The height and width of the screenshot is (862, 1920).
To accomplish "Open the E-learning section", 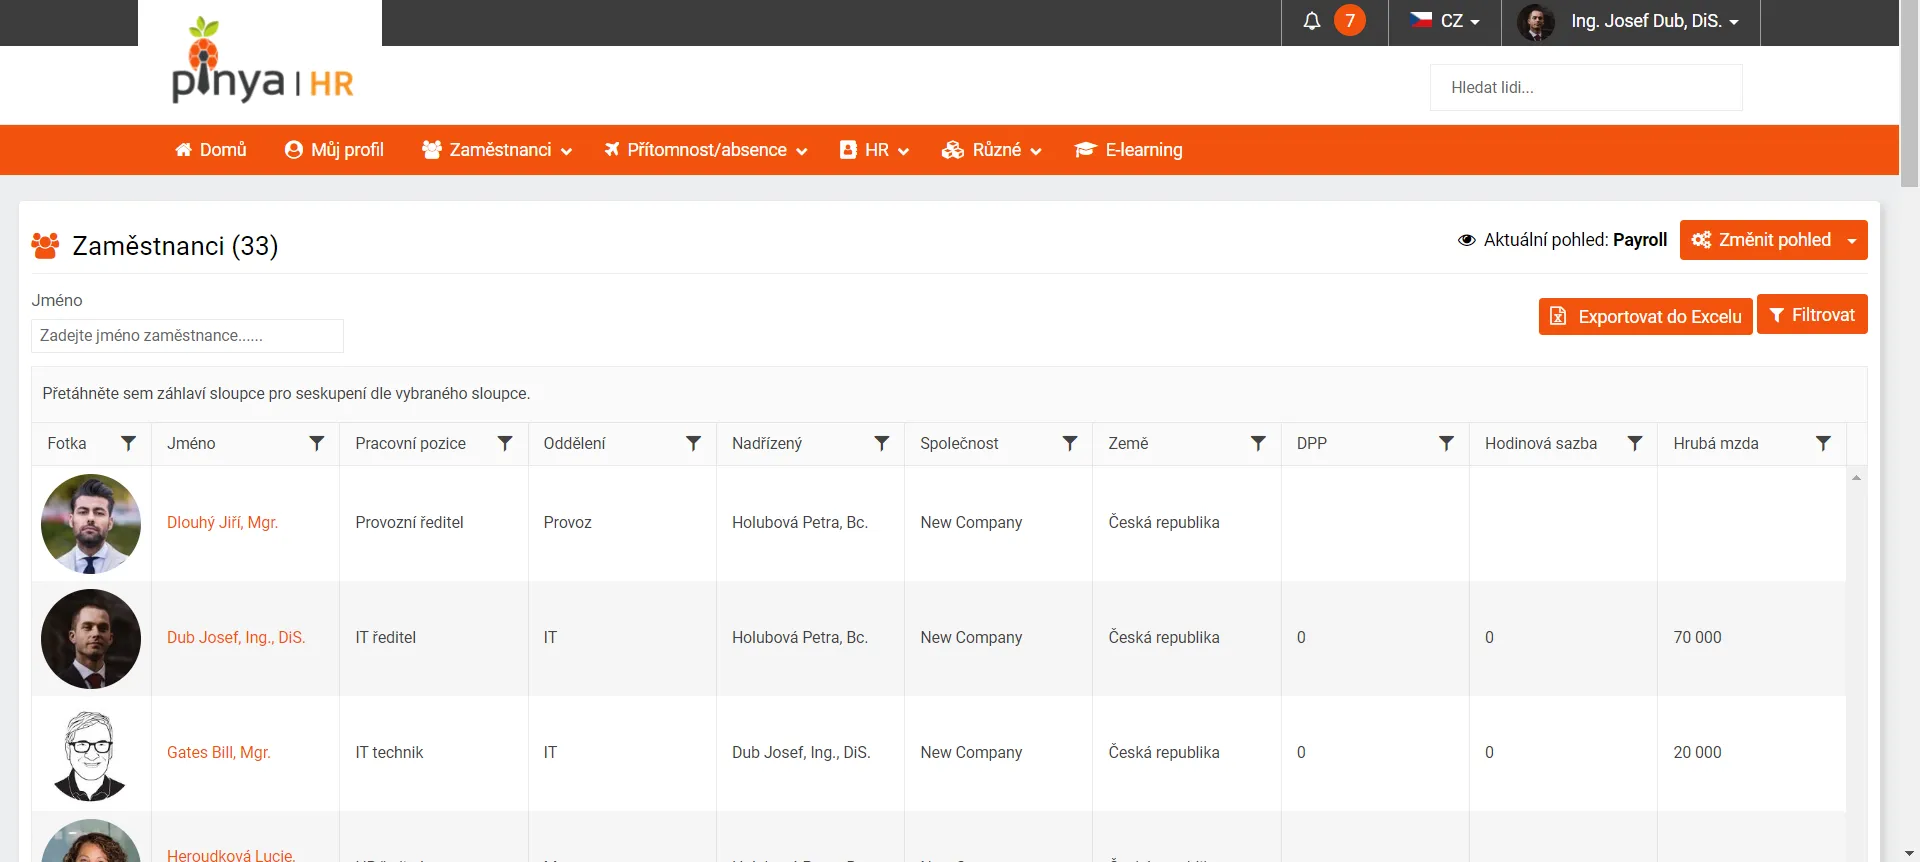I will coord(1128,150).
